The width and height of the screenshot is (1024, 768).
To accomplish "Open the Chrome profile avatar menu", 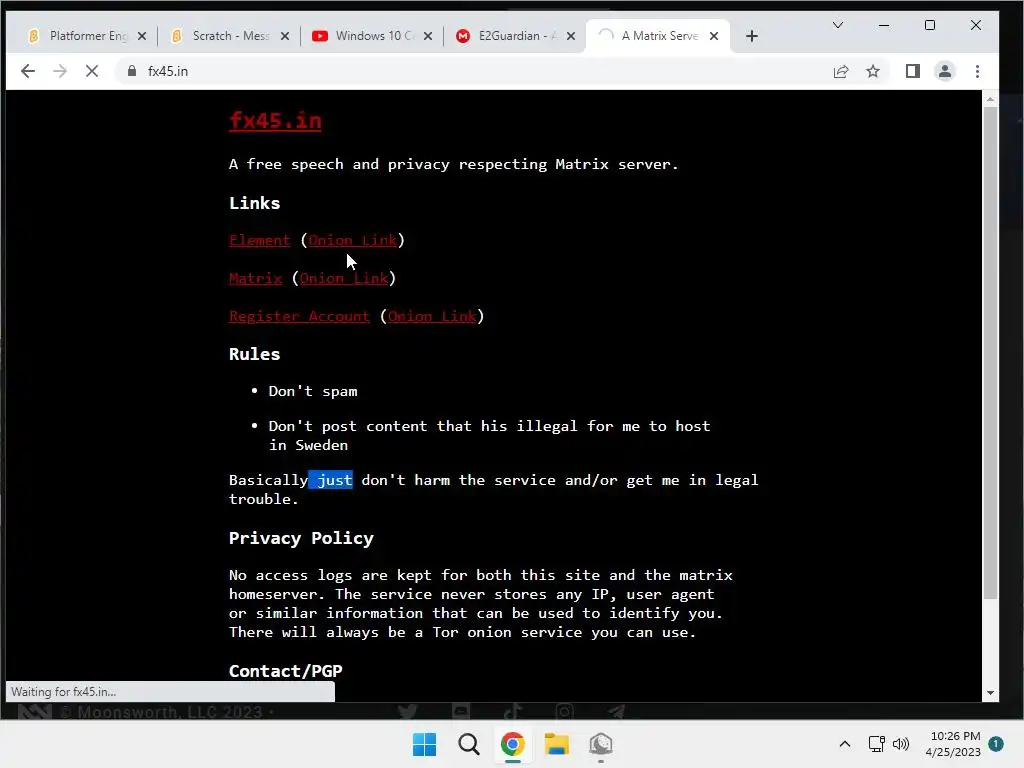I will tap(945, 71).
